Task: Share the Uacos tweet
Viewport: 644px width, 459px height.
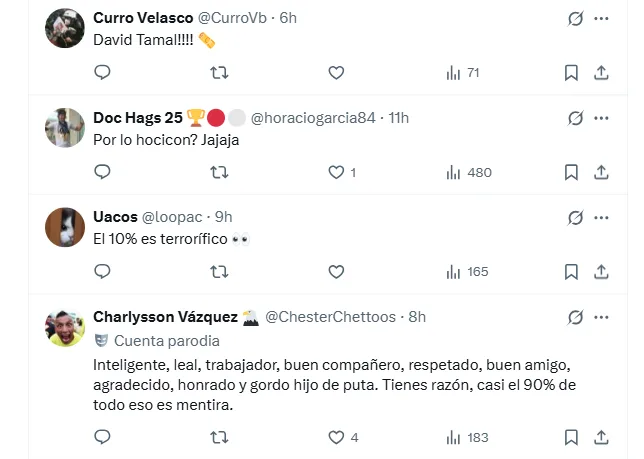Action: click(601, 271)
